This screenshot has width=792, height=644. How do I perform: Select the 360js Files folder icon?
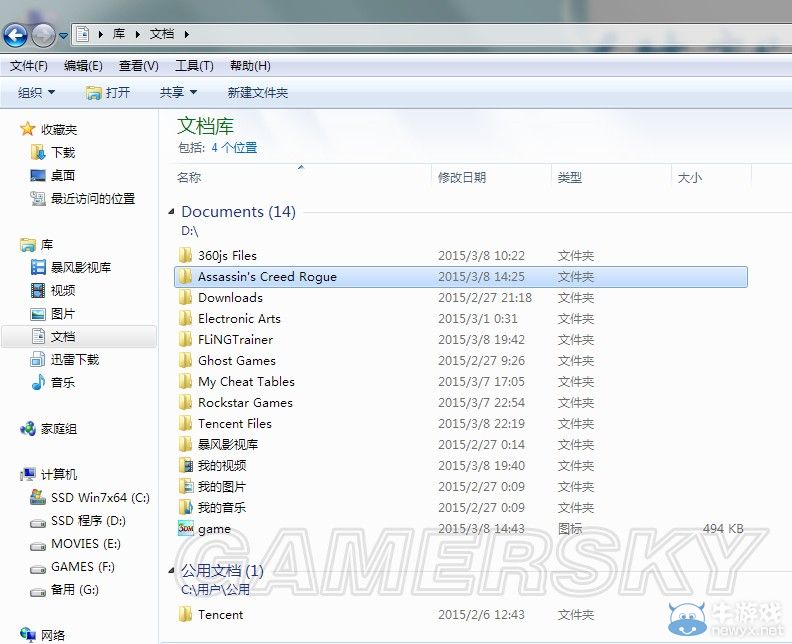185,255
